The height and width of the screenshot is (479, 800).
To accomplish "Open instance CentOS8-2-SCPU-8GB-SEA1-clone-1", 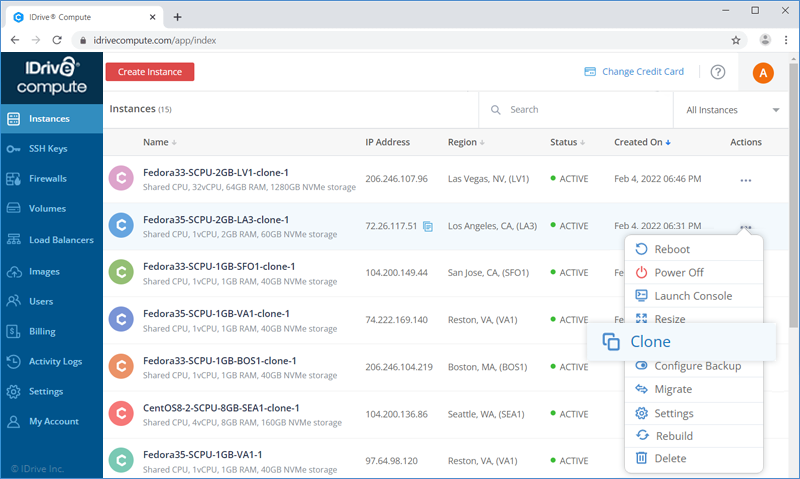I will coord(221,408).
